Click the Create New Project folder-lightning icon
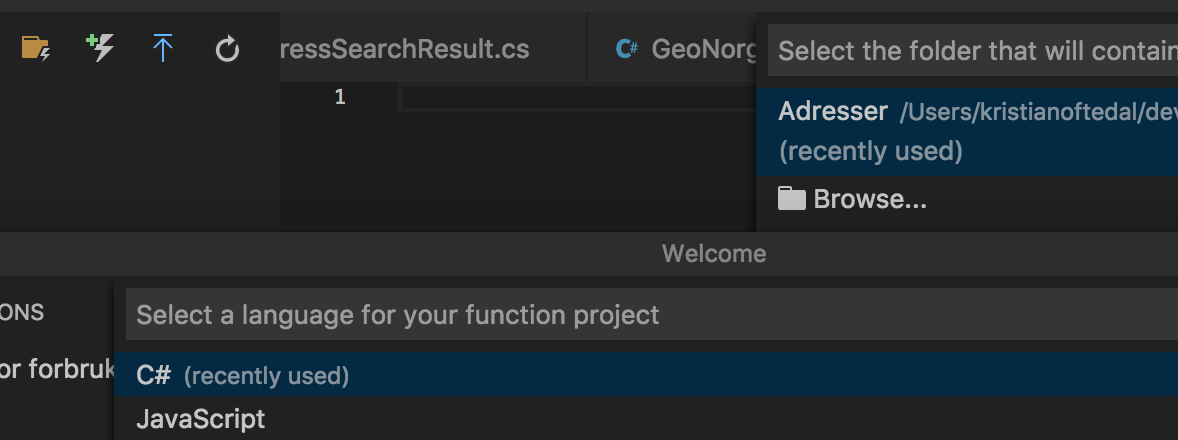The width and height of the screenshot is (1178, 440). tap(36, 47)
